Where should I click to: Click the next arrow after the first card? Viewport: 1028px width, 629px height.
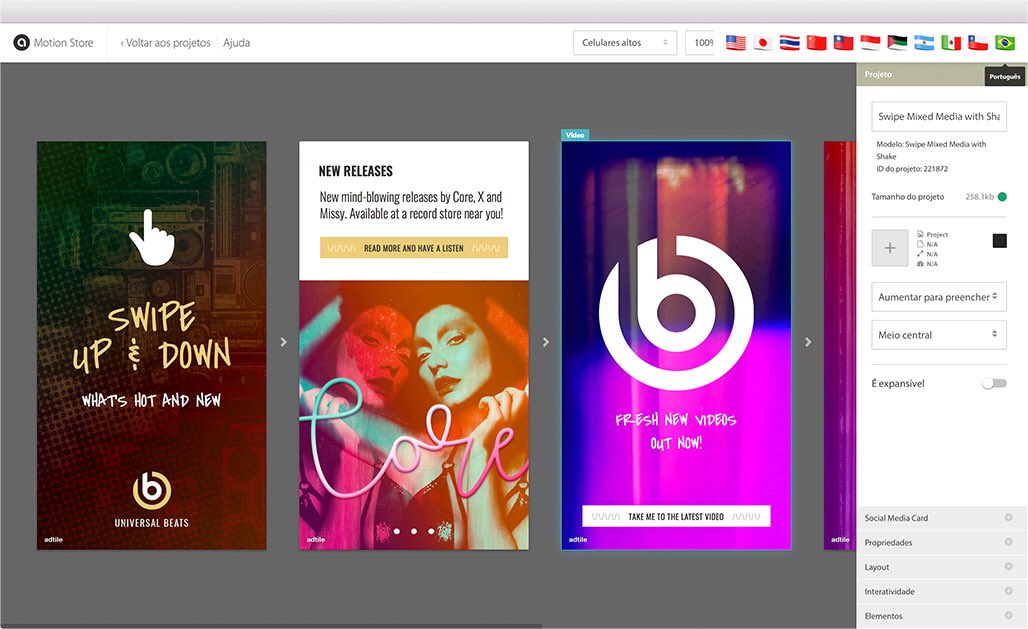point(283,342)
